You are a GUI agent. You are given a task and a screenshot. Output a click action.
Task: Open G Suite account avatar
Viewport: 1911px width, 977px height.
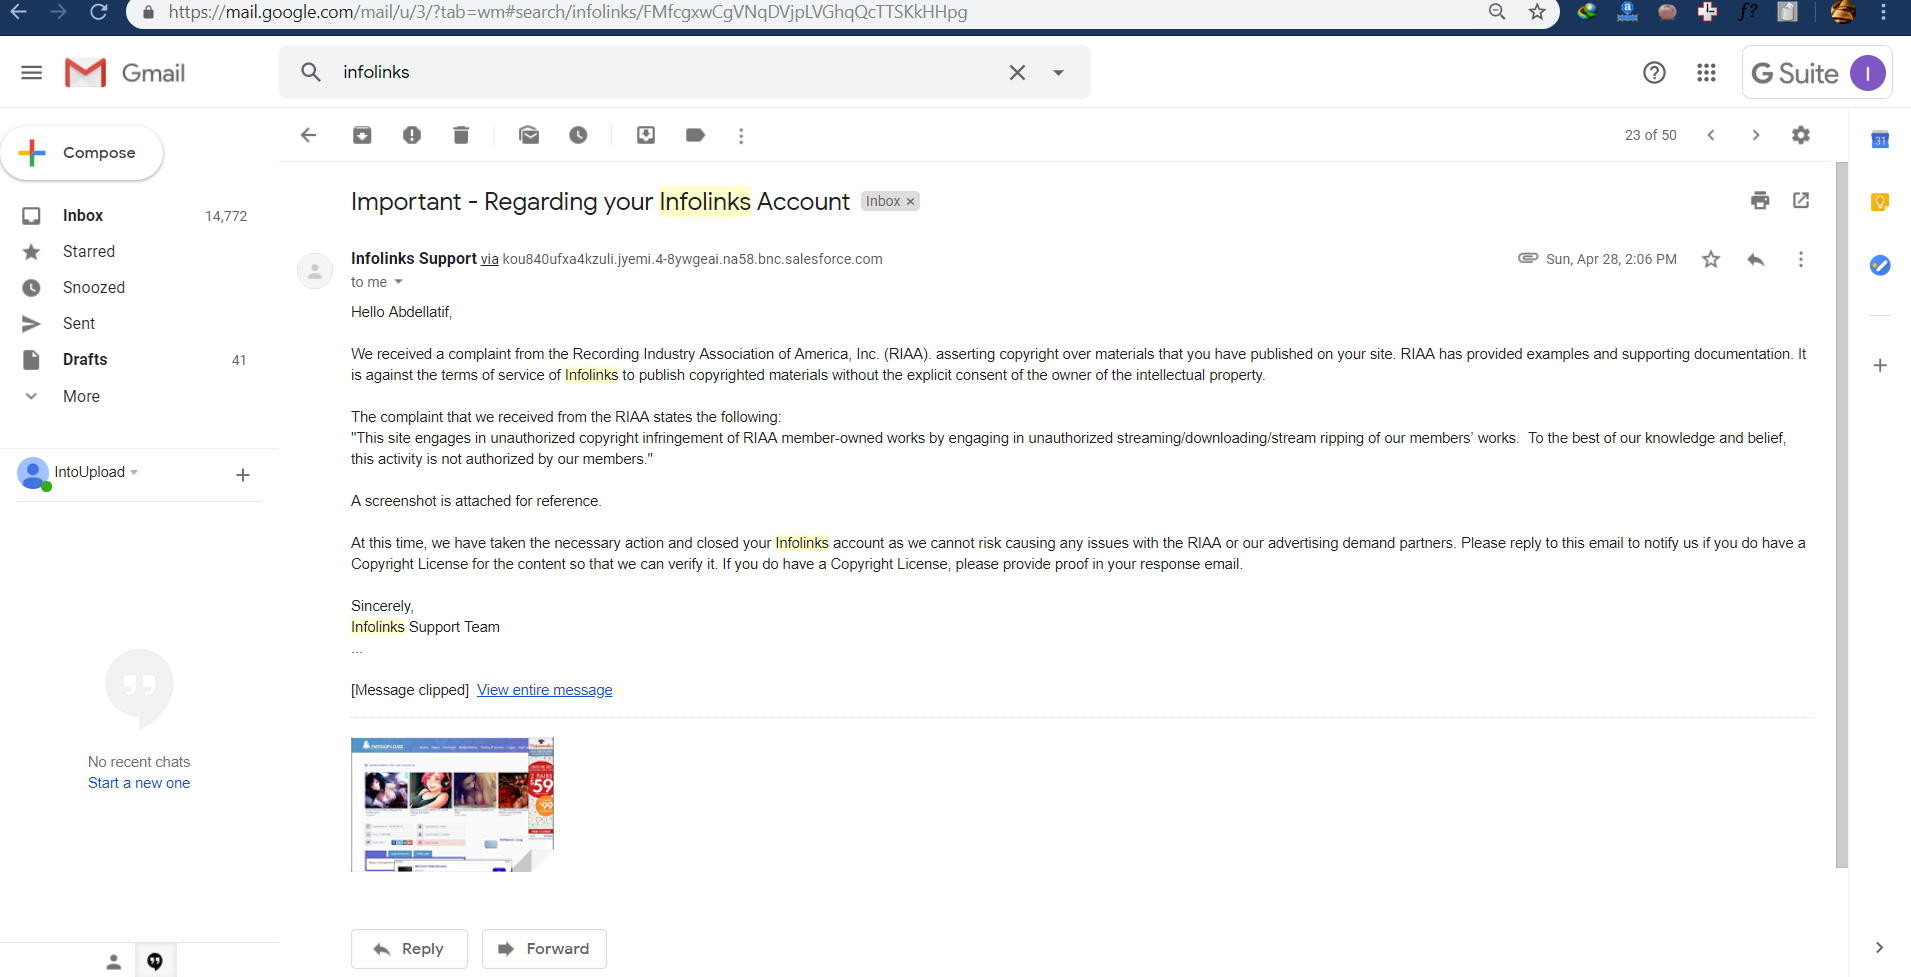(x=1867, y=73)
